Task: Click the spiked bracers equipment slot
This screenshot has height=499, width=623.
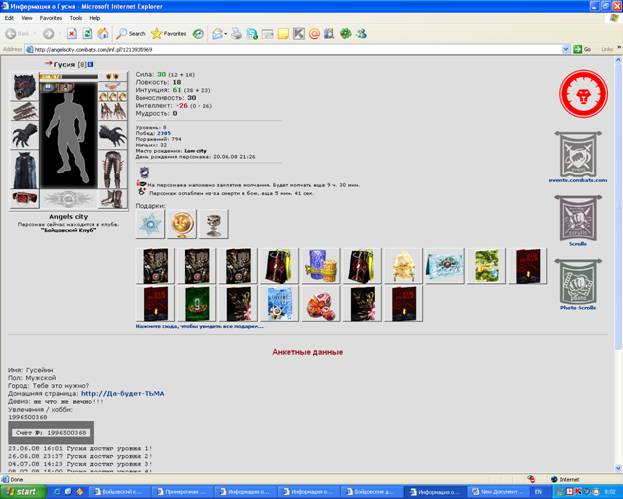Action: pyautogui.click(x=25, y=111)
